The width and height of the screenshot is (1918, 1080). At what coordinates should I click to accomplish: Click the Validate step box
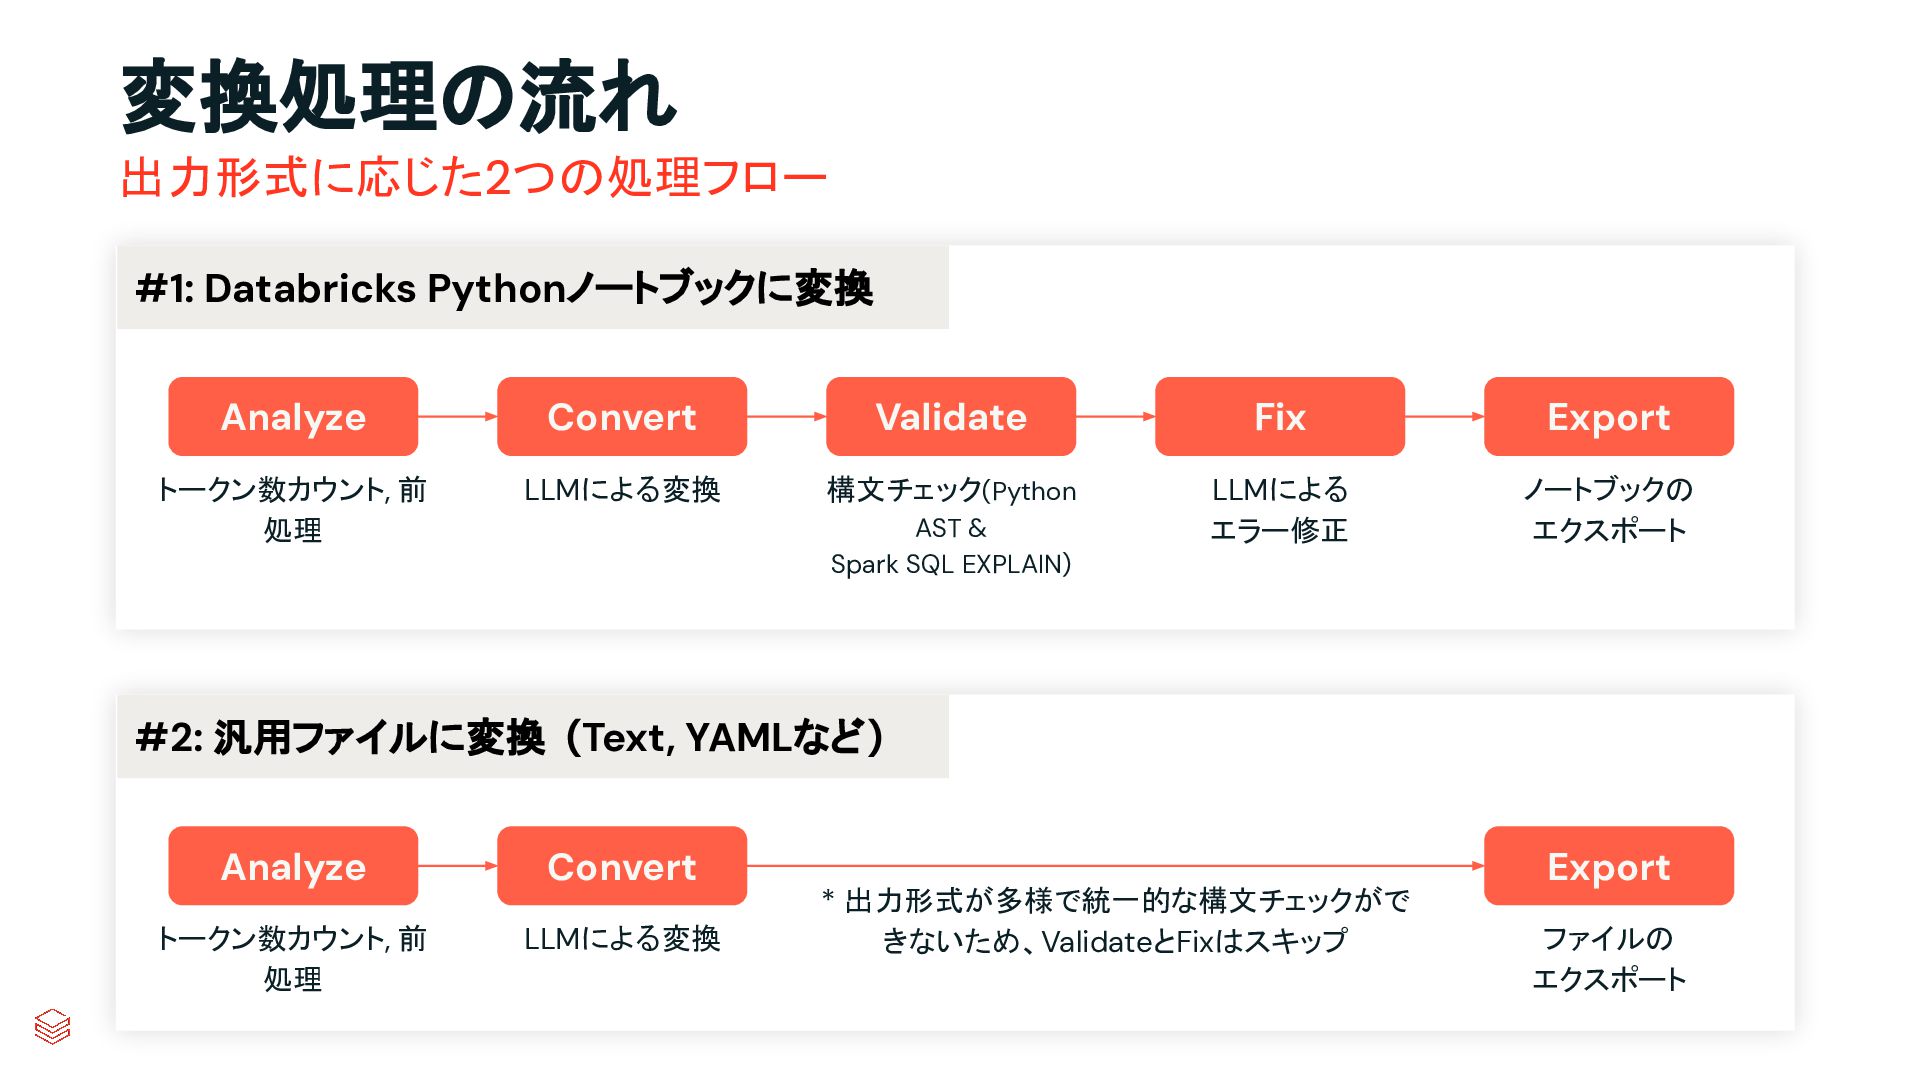[x=950, y=416]
